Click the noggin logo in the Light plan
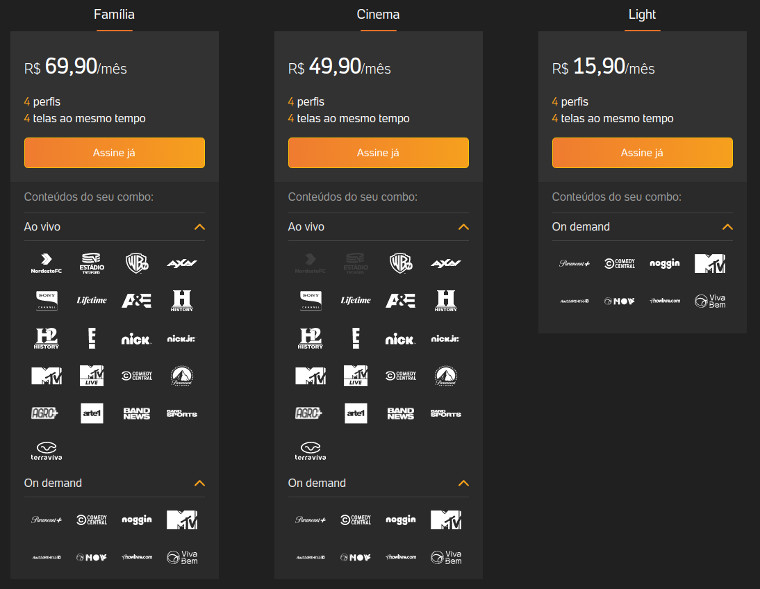The image size is (760, 589). tap(665, 264)
